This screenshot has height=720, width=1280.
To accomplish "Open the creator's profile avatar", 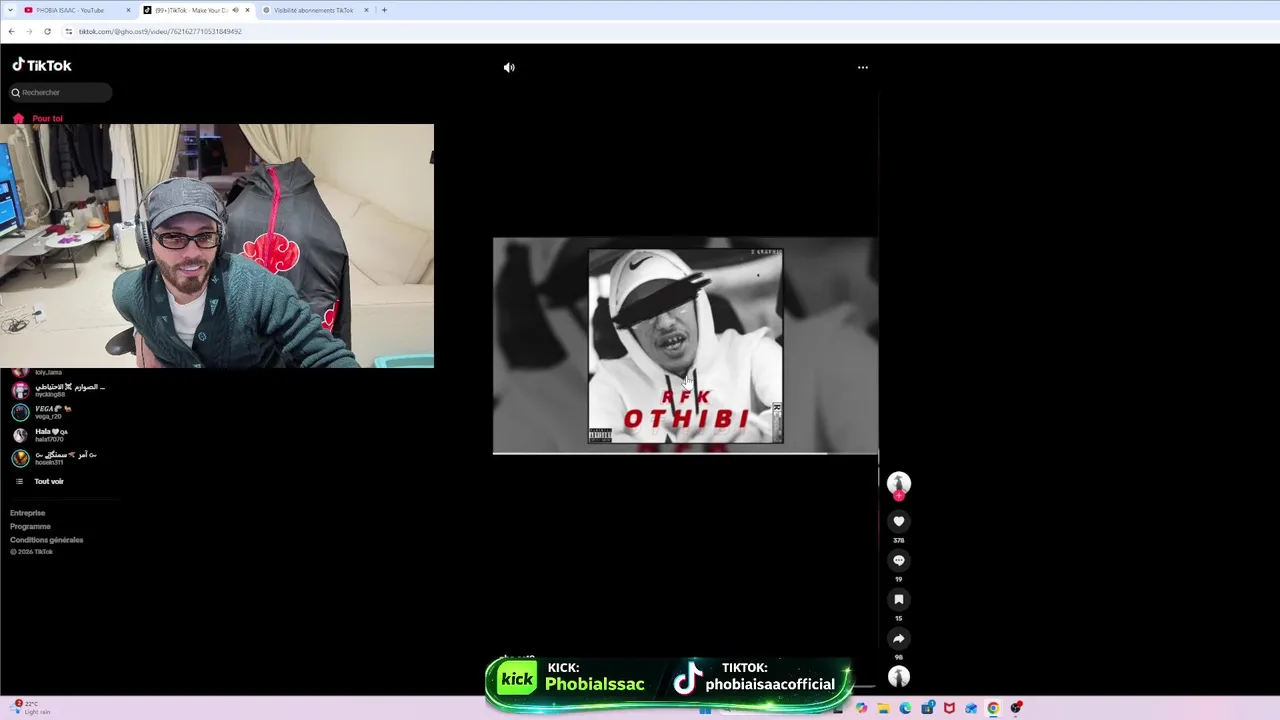I will pyautogui.click(x=898, y=483).
